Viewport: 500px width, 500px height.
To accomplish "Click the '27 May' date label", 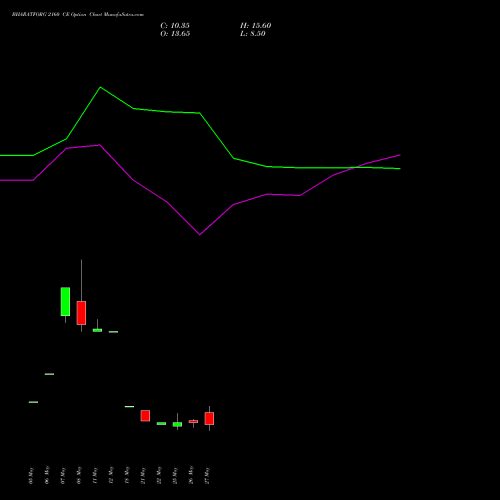I will tap(207, 476).
